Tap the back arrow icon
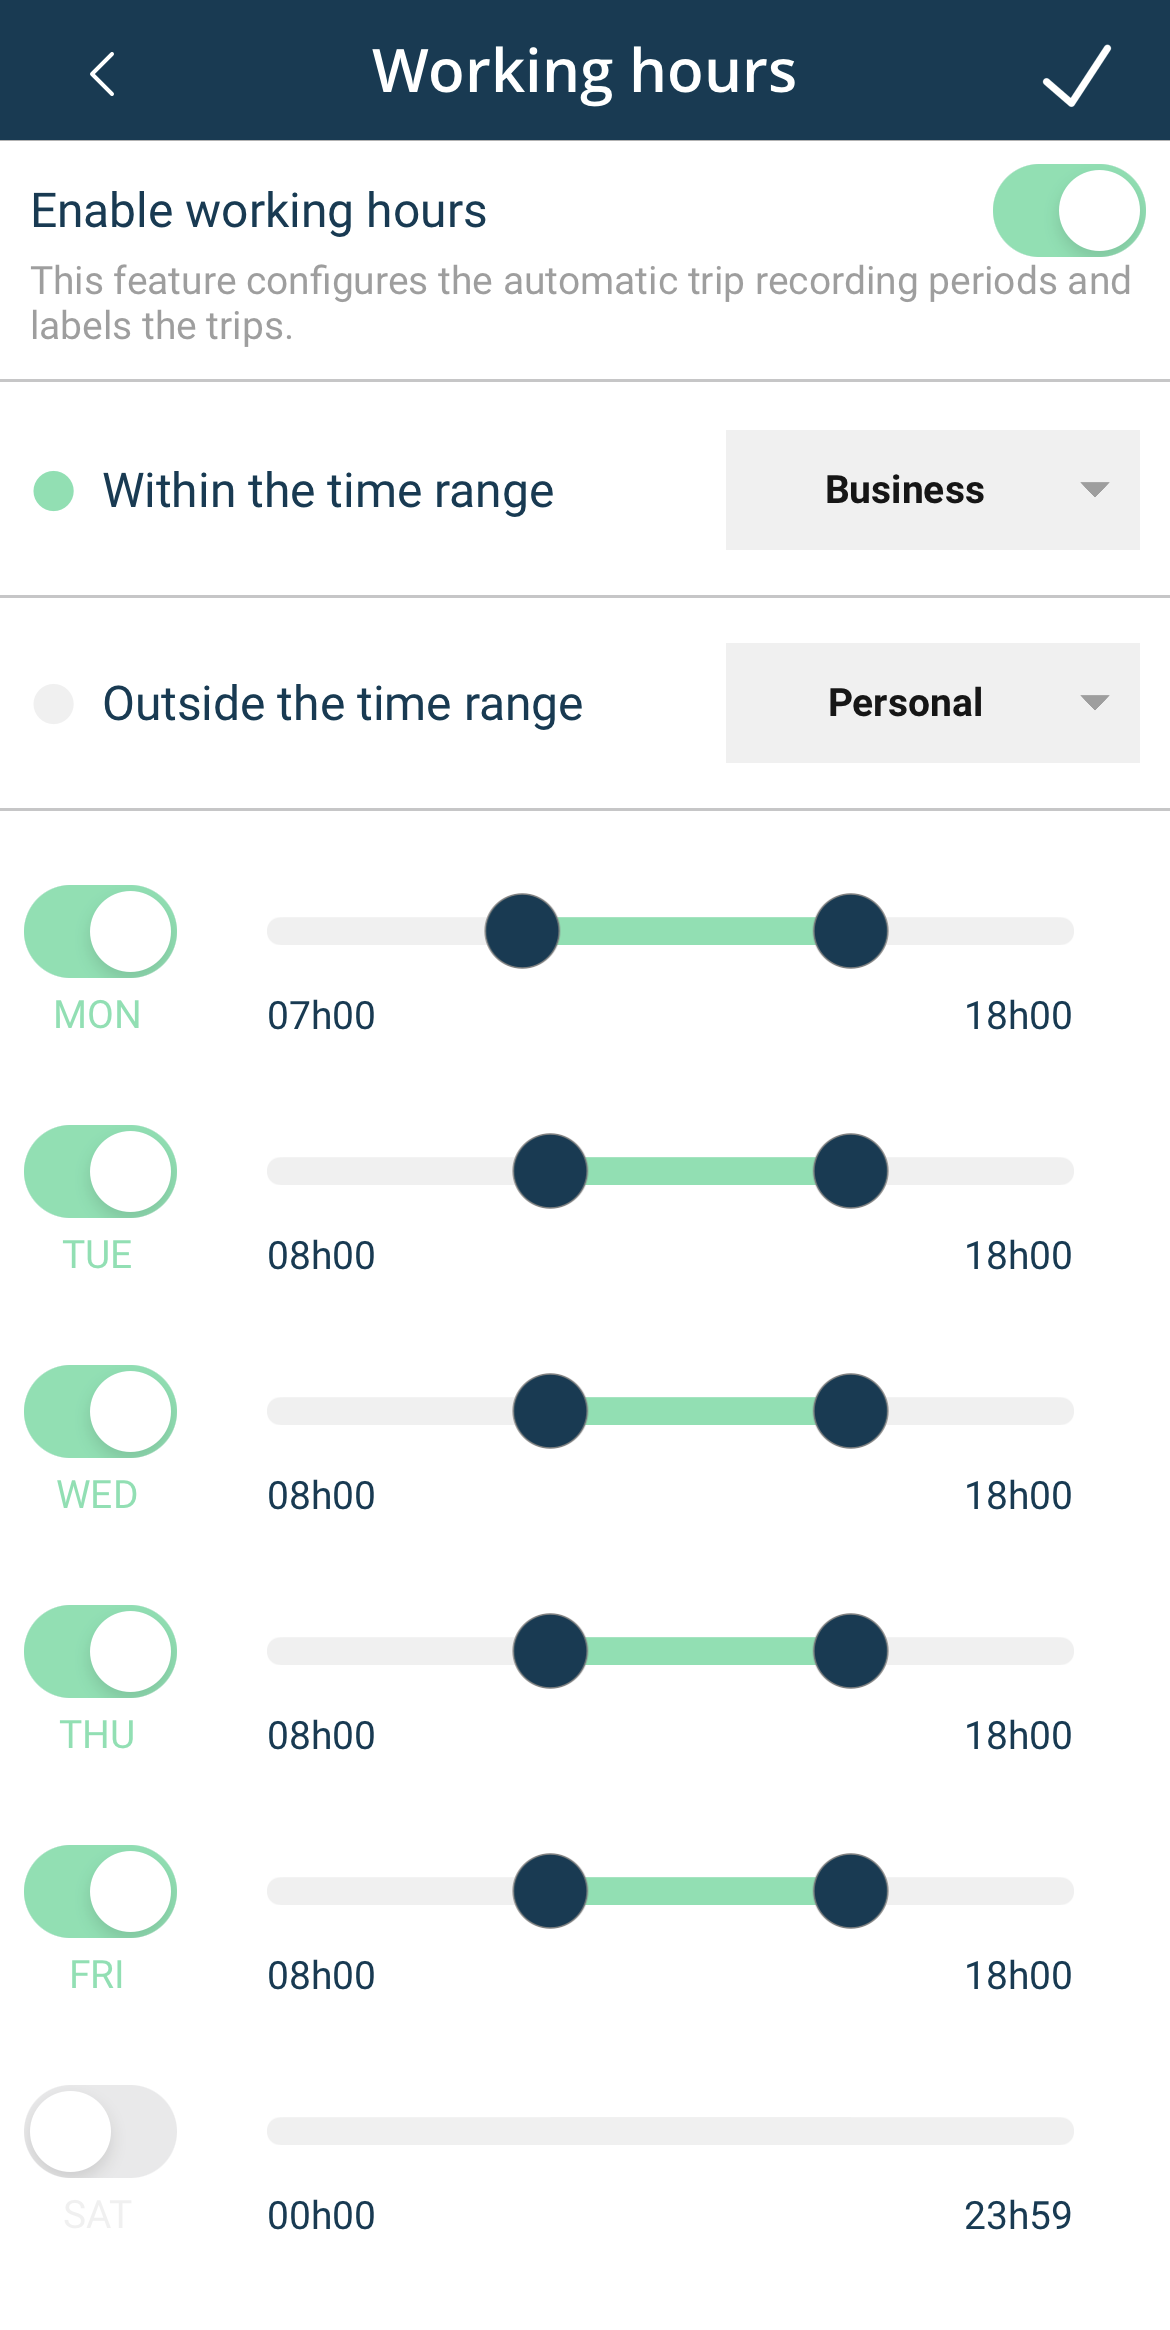 click(x=102, y=73)
